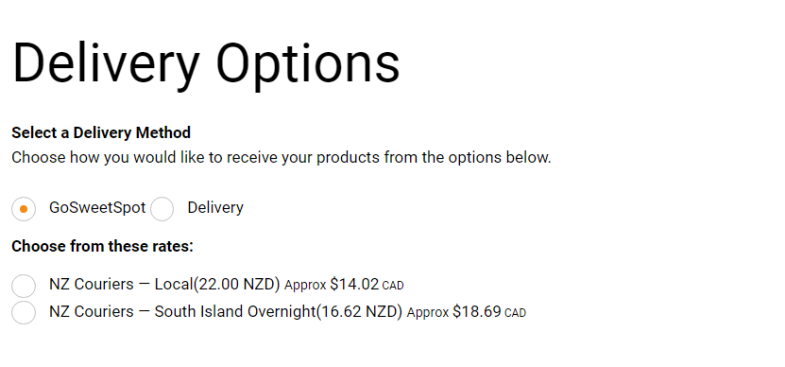Click the Delivery option label text
This screenshot has width=785, height=367.
click(x=215, y=208)
